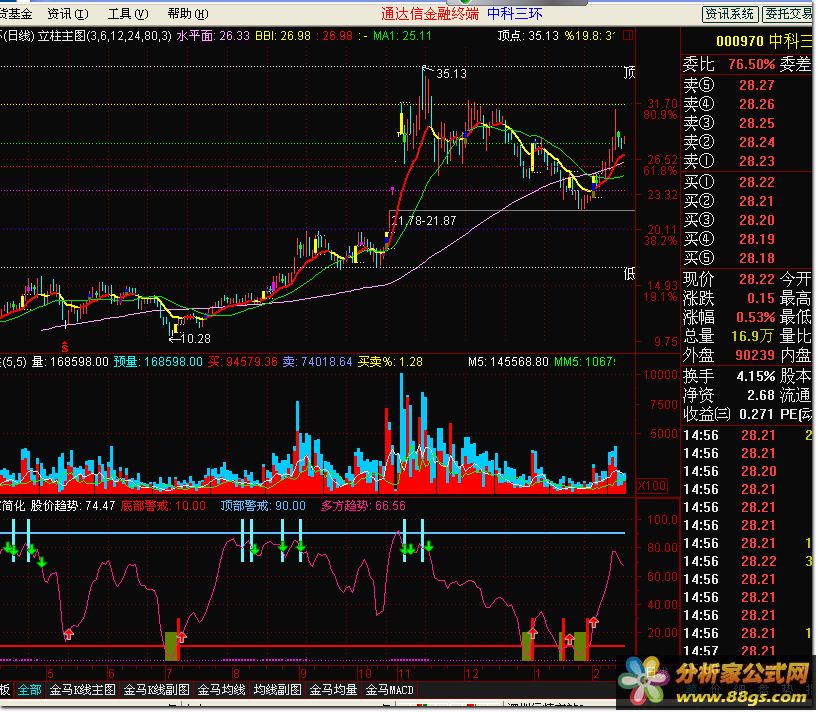
Task: Click the 000970 stock code header
Action: [739, 41]
